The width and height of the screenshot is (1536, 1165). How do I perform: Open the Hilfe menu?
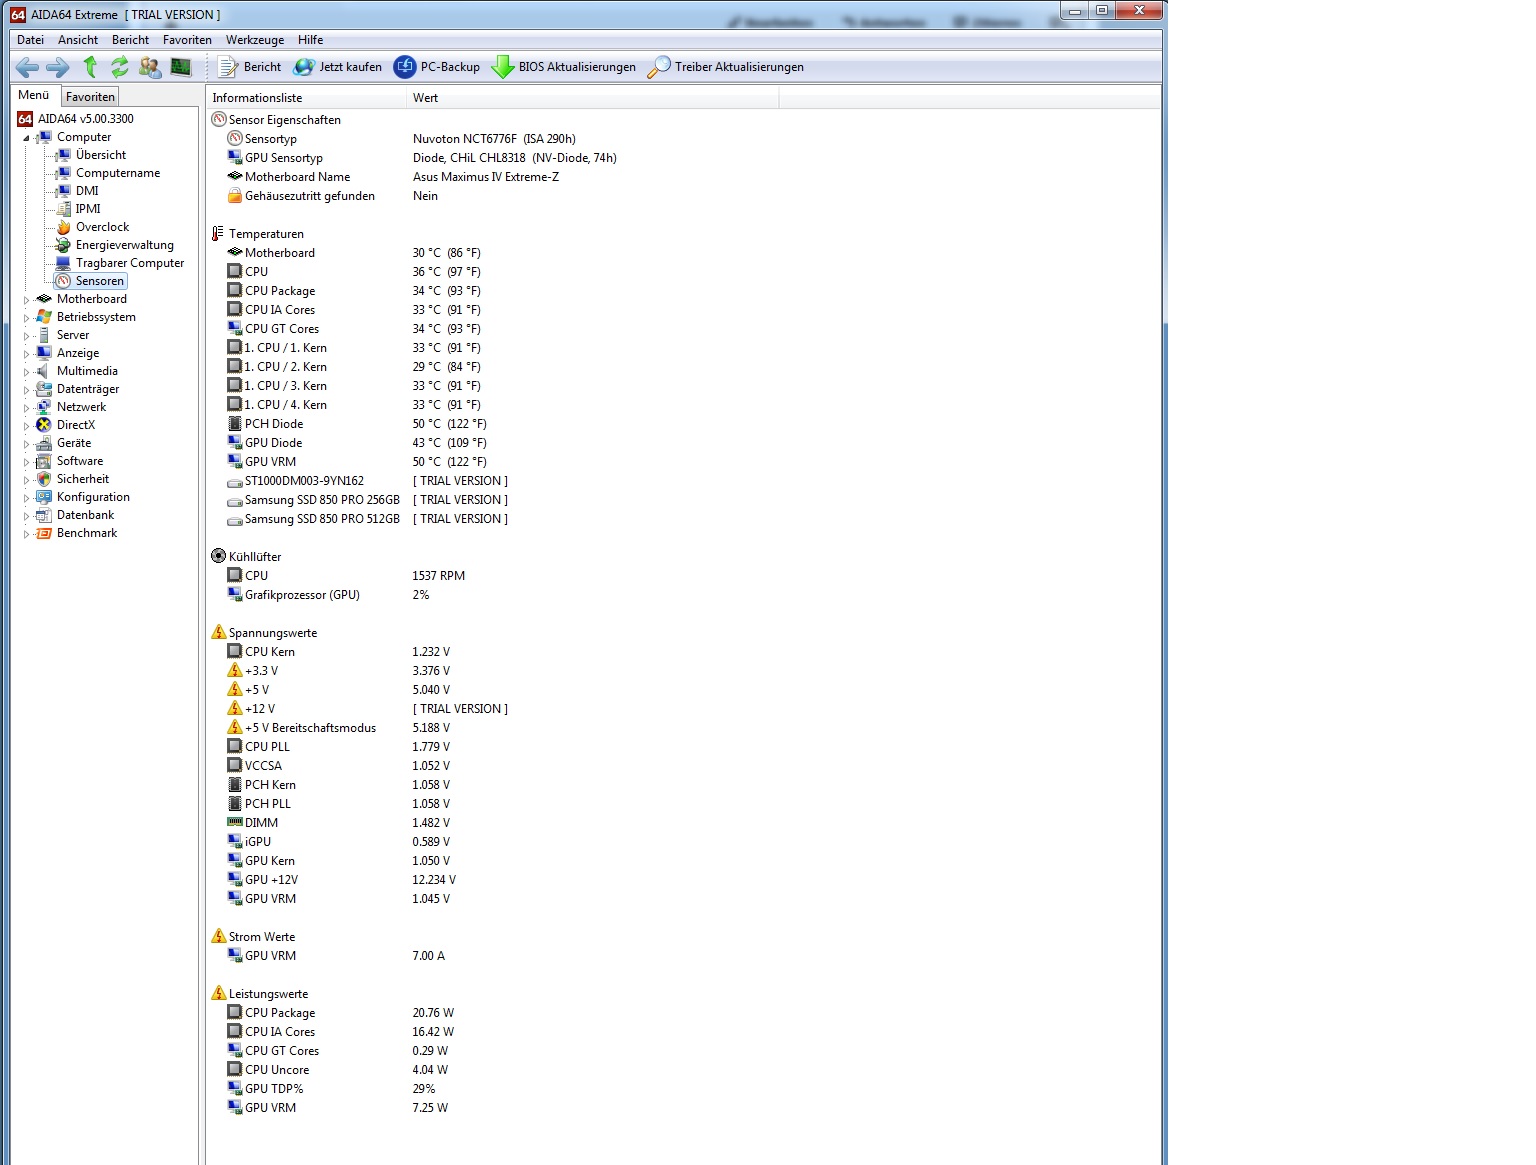click(x=310, y=40)
